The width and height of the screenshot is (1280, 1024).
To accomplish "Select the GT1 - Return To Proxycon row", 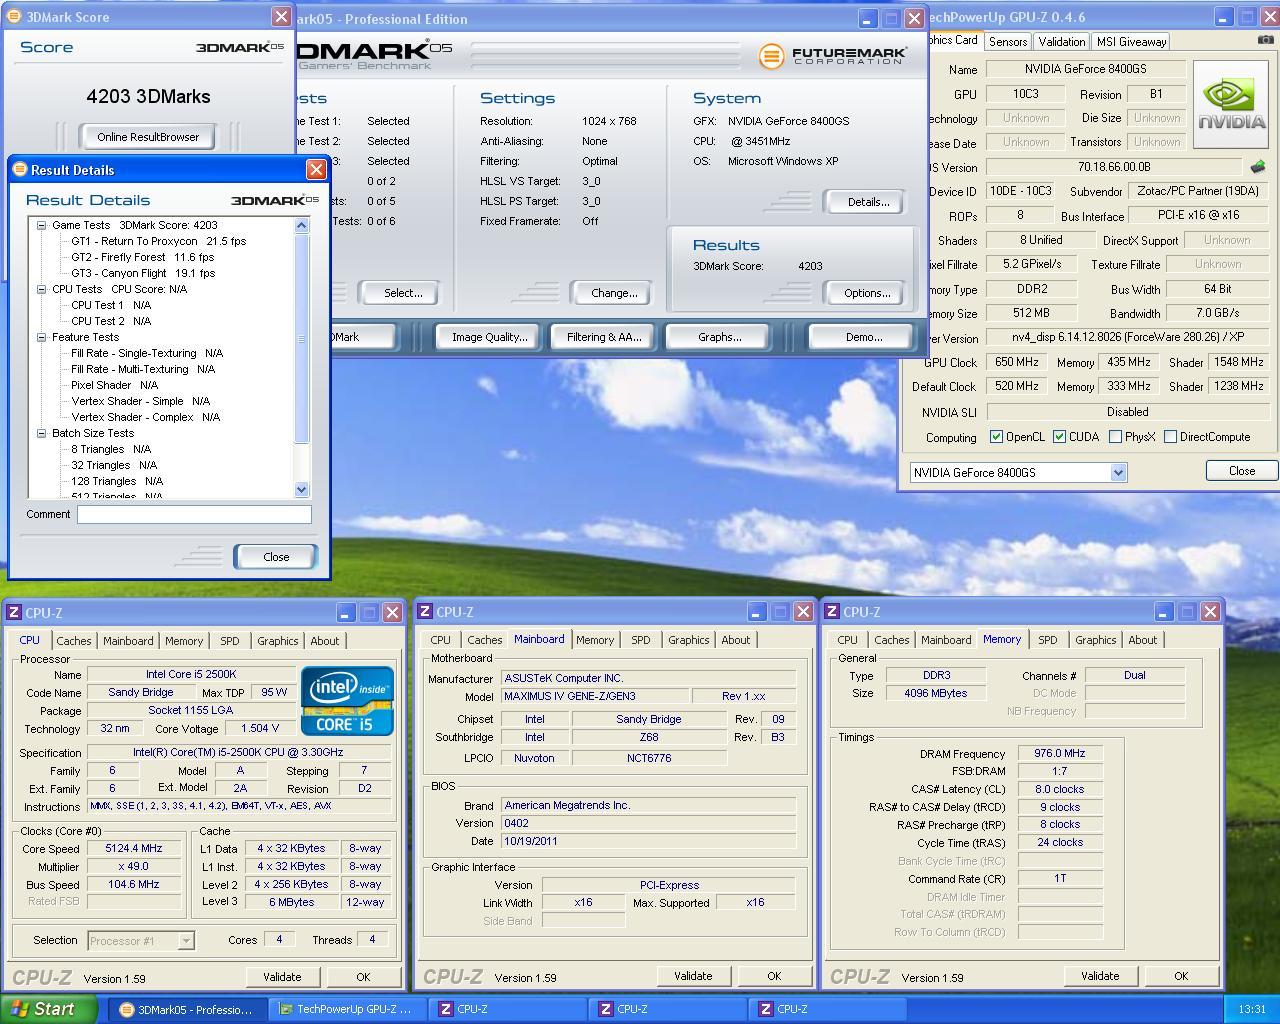I will click(x=158, y=241).
